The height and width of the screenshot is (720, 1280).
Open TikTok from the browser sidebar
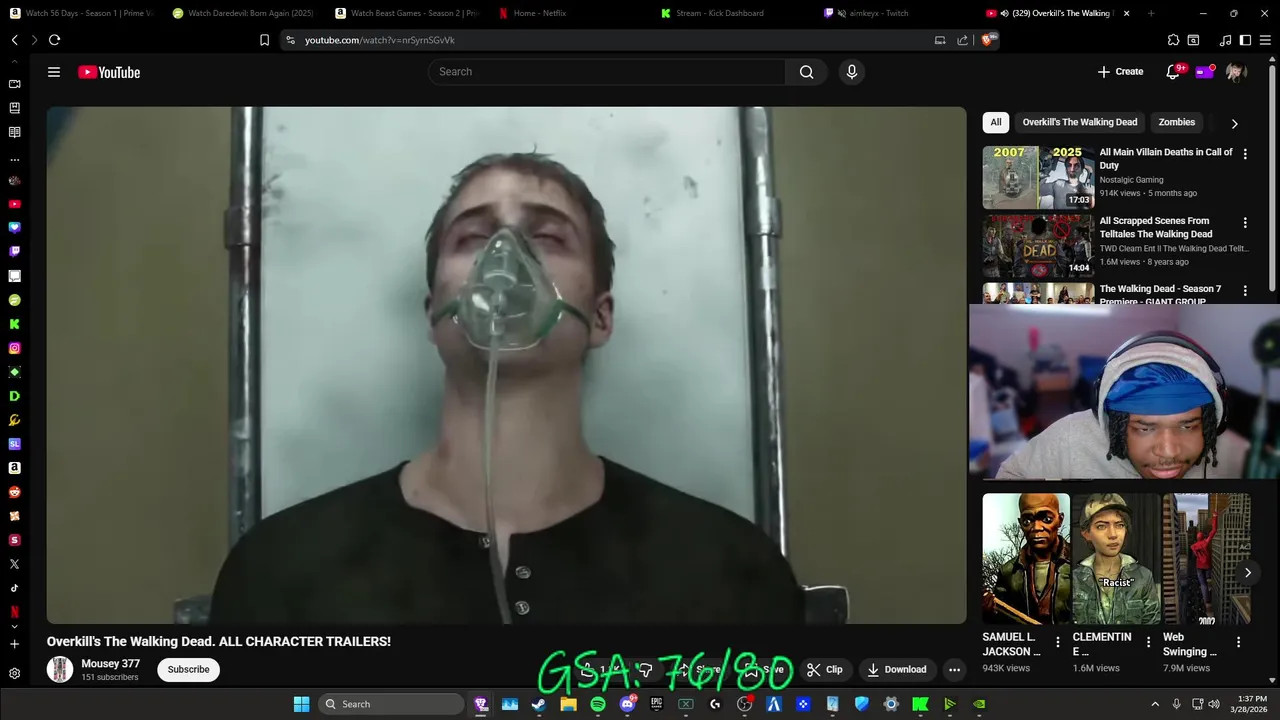pos(14,588)
